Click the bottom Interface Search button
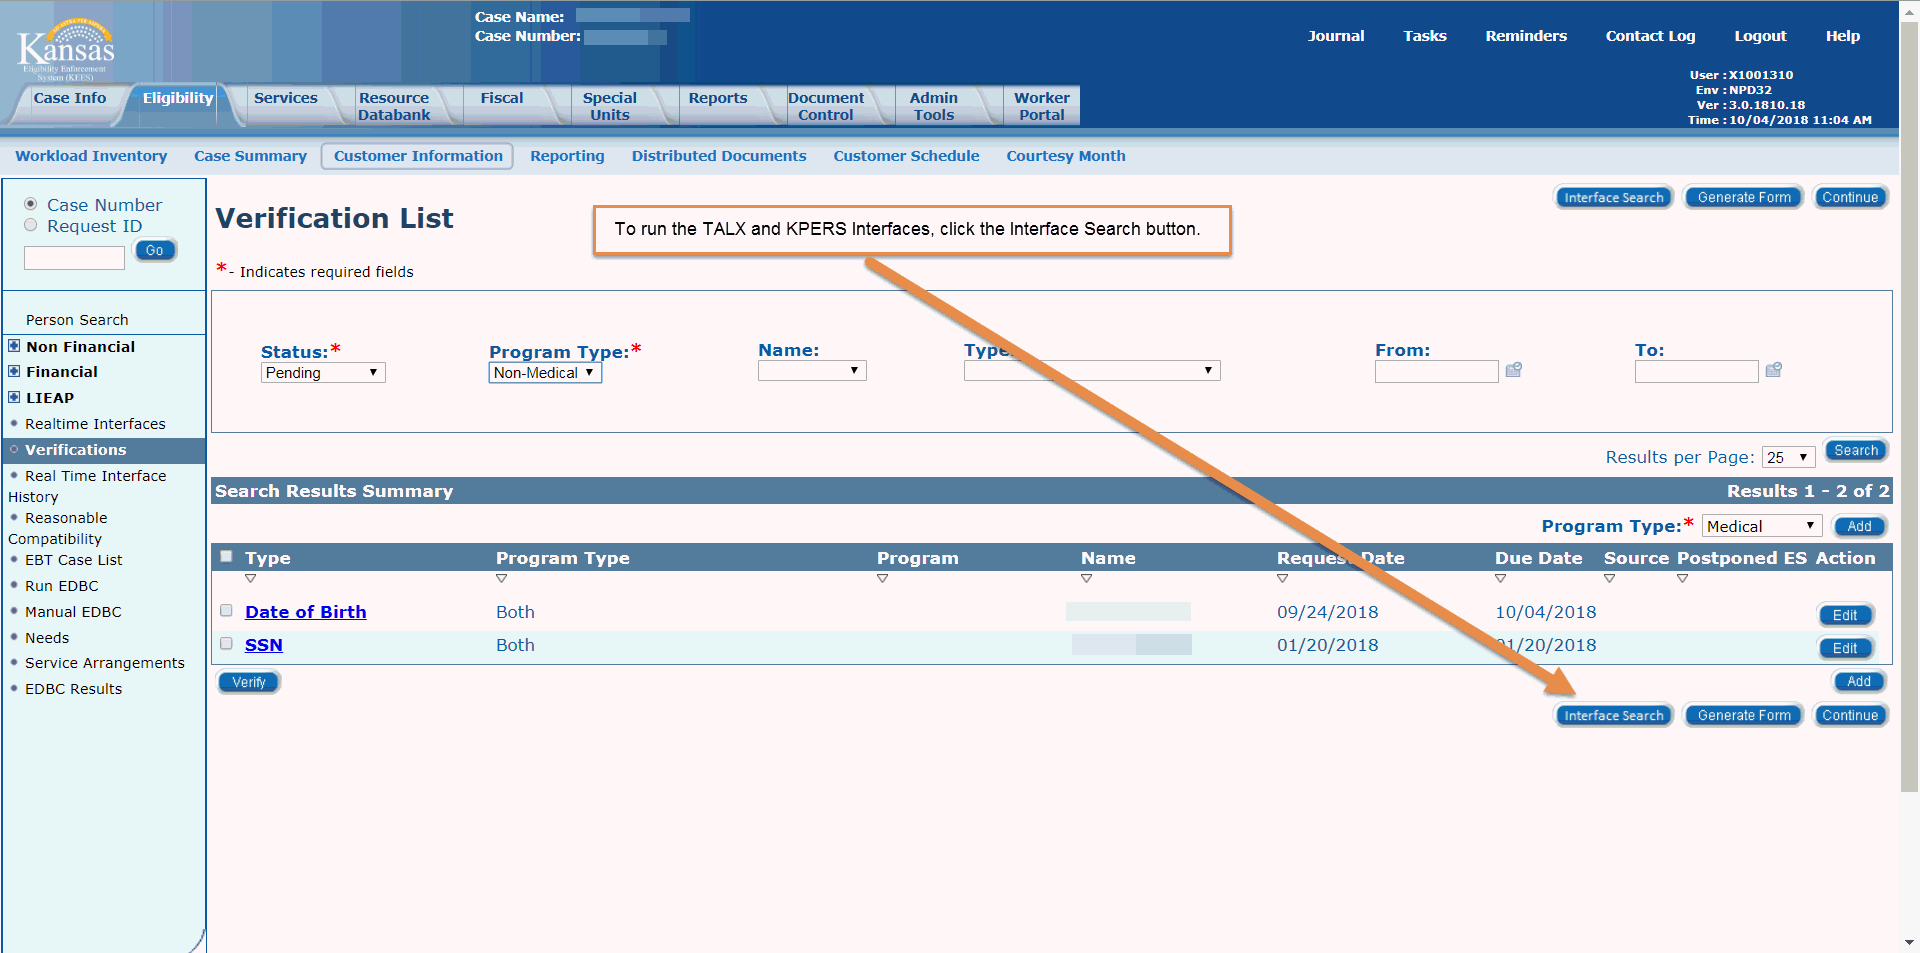Image resolution: width=1920 pixels, height=953 pixels. pos(1613,716)
